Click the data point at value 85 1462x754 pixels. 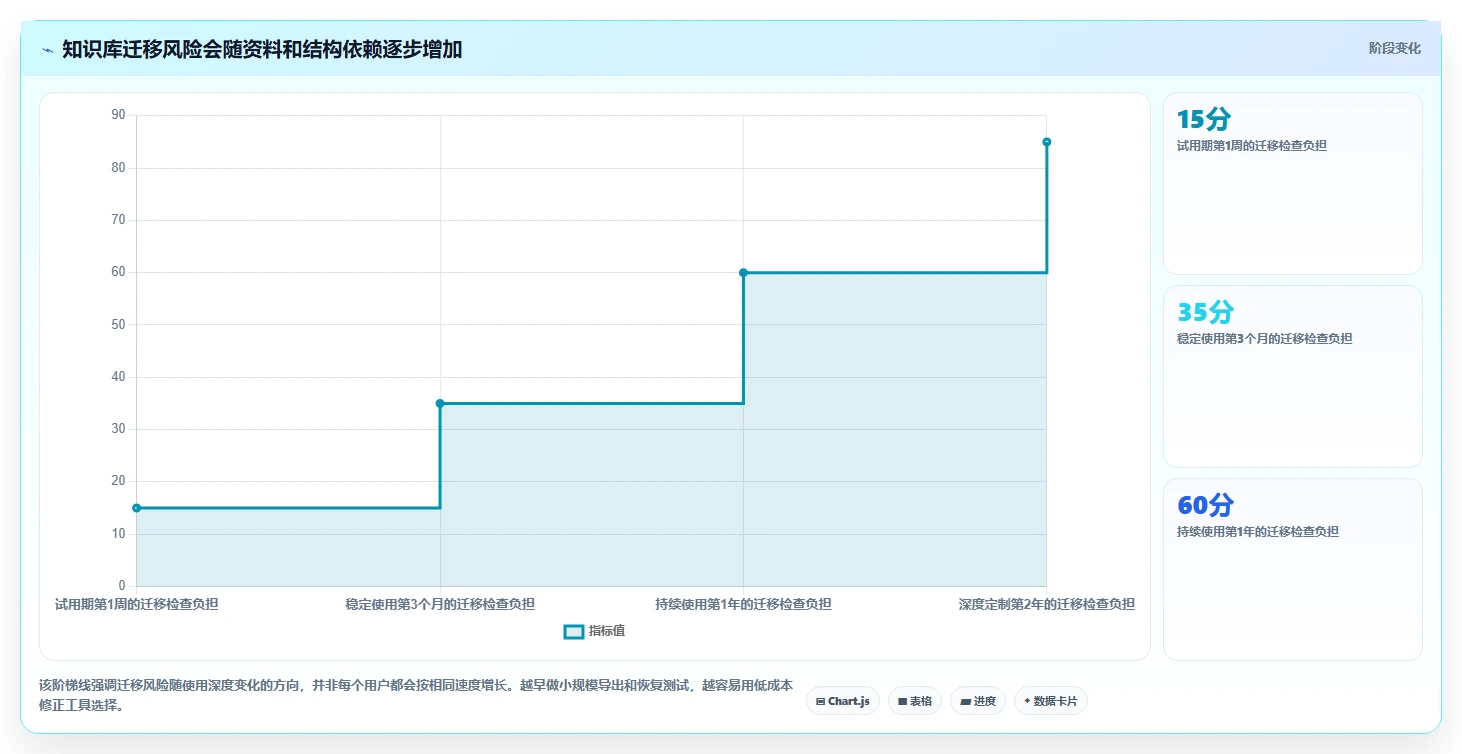point(1046,142)
